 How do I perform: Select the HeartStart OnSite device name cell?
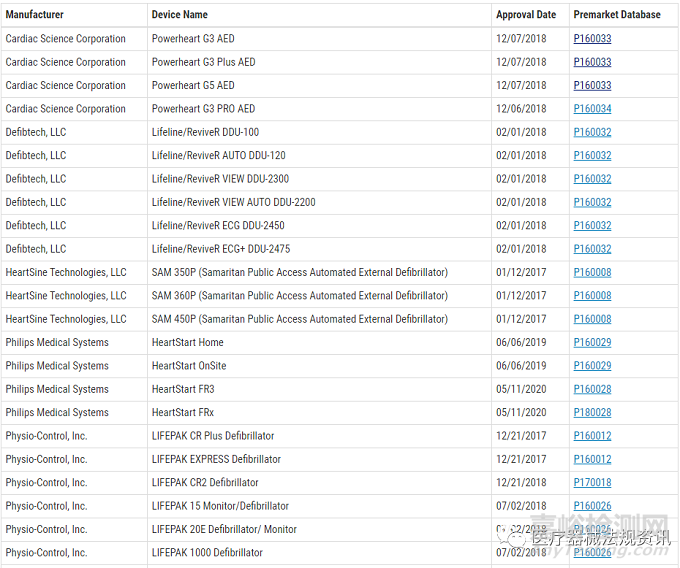click(189, 366)
